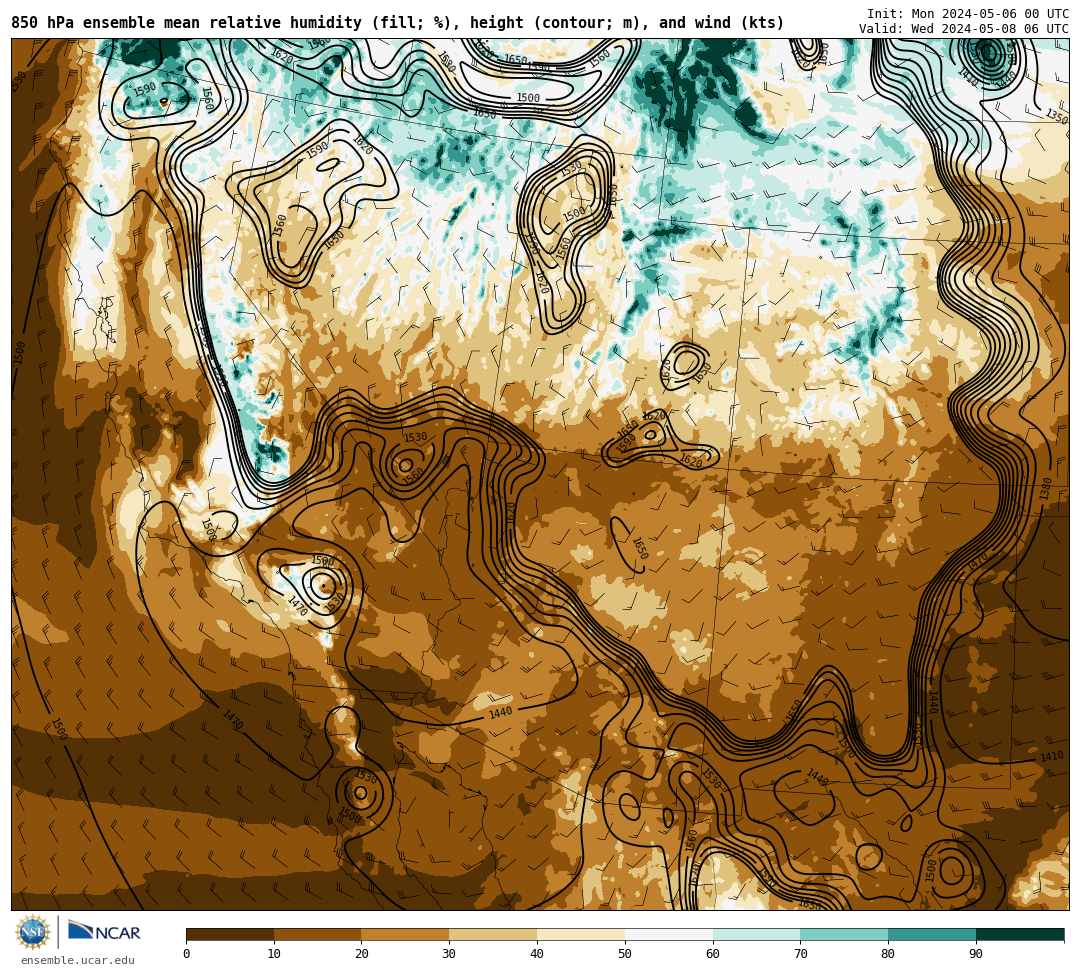Click the 1380 height contour label
This screenshot has width=1080, height=973.
pos(1046,488)
